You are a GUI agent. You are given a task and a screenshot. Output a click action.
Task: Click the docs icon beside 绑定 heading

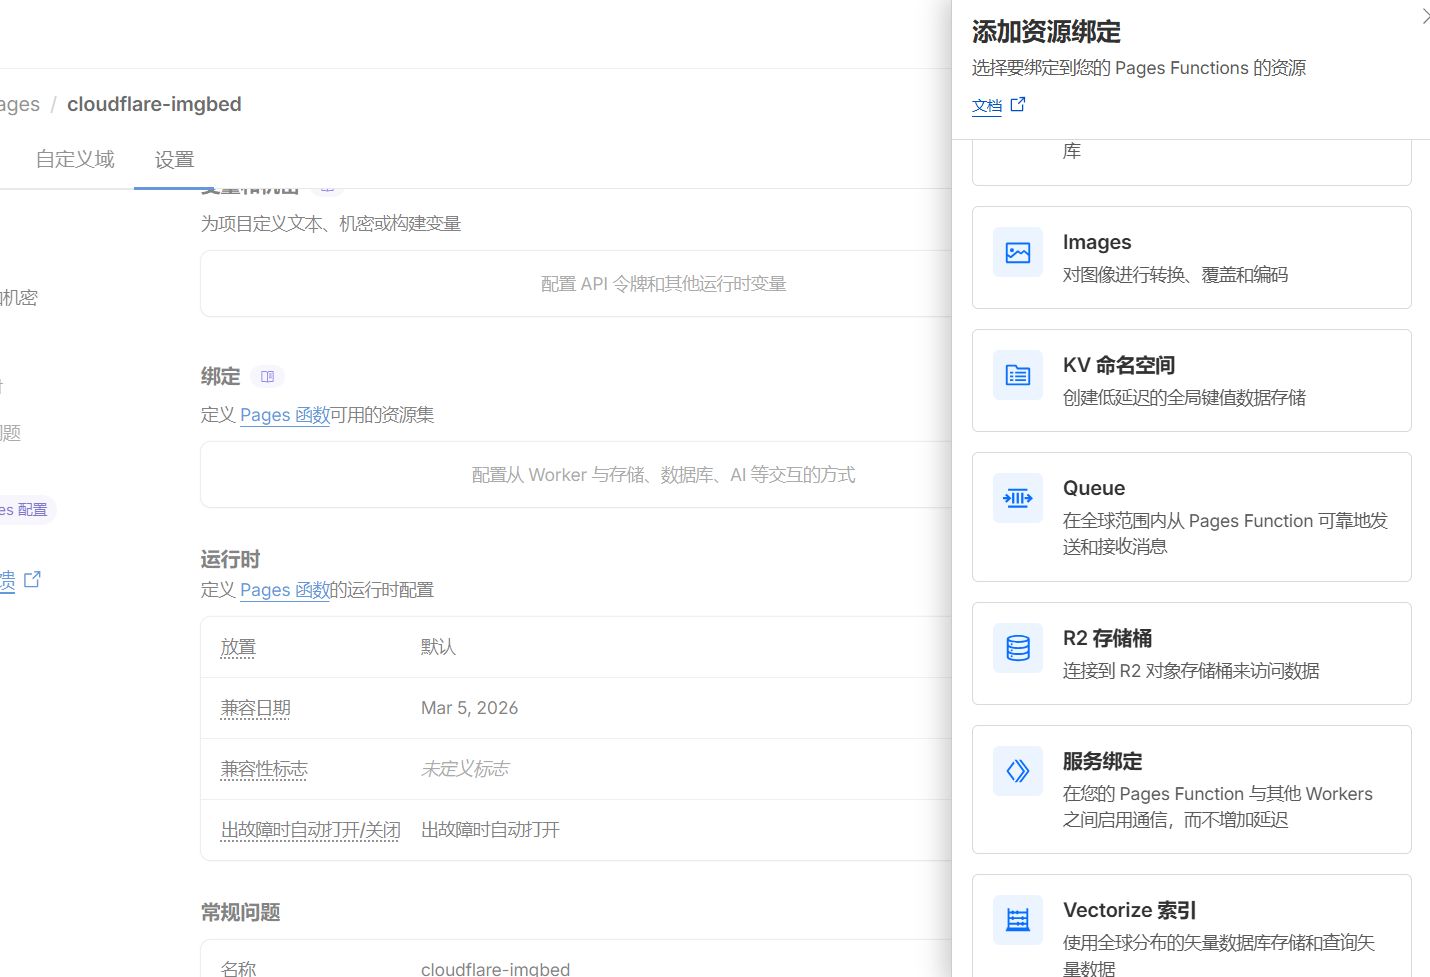pyautogui.click(x=267, y=377)
